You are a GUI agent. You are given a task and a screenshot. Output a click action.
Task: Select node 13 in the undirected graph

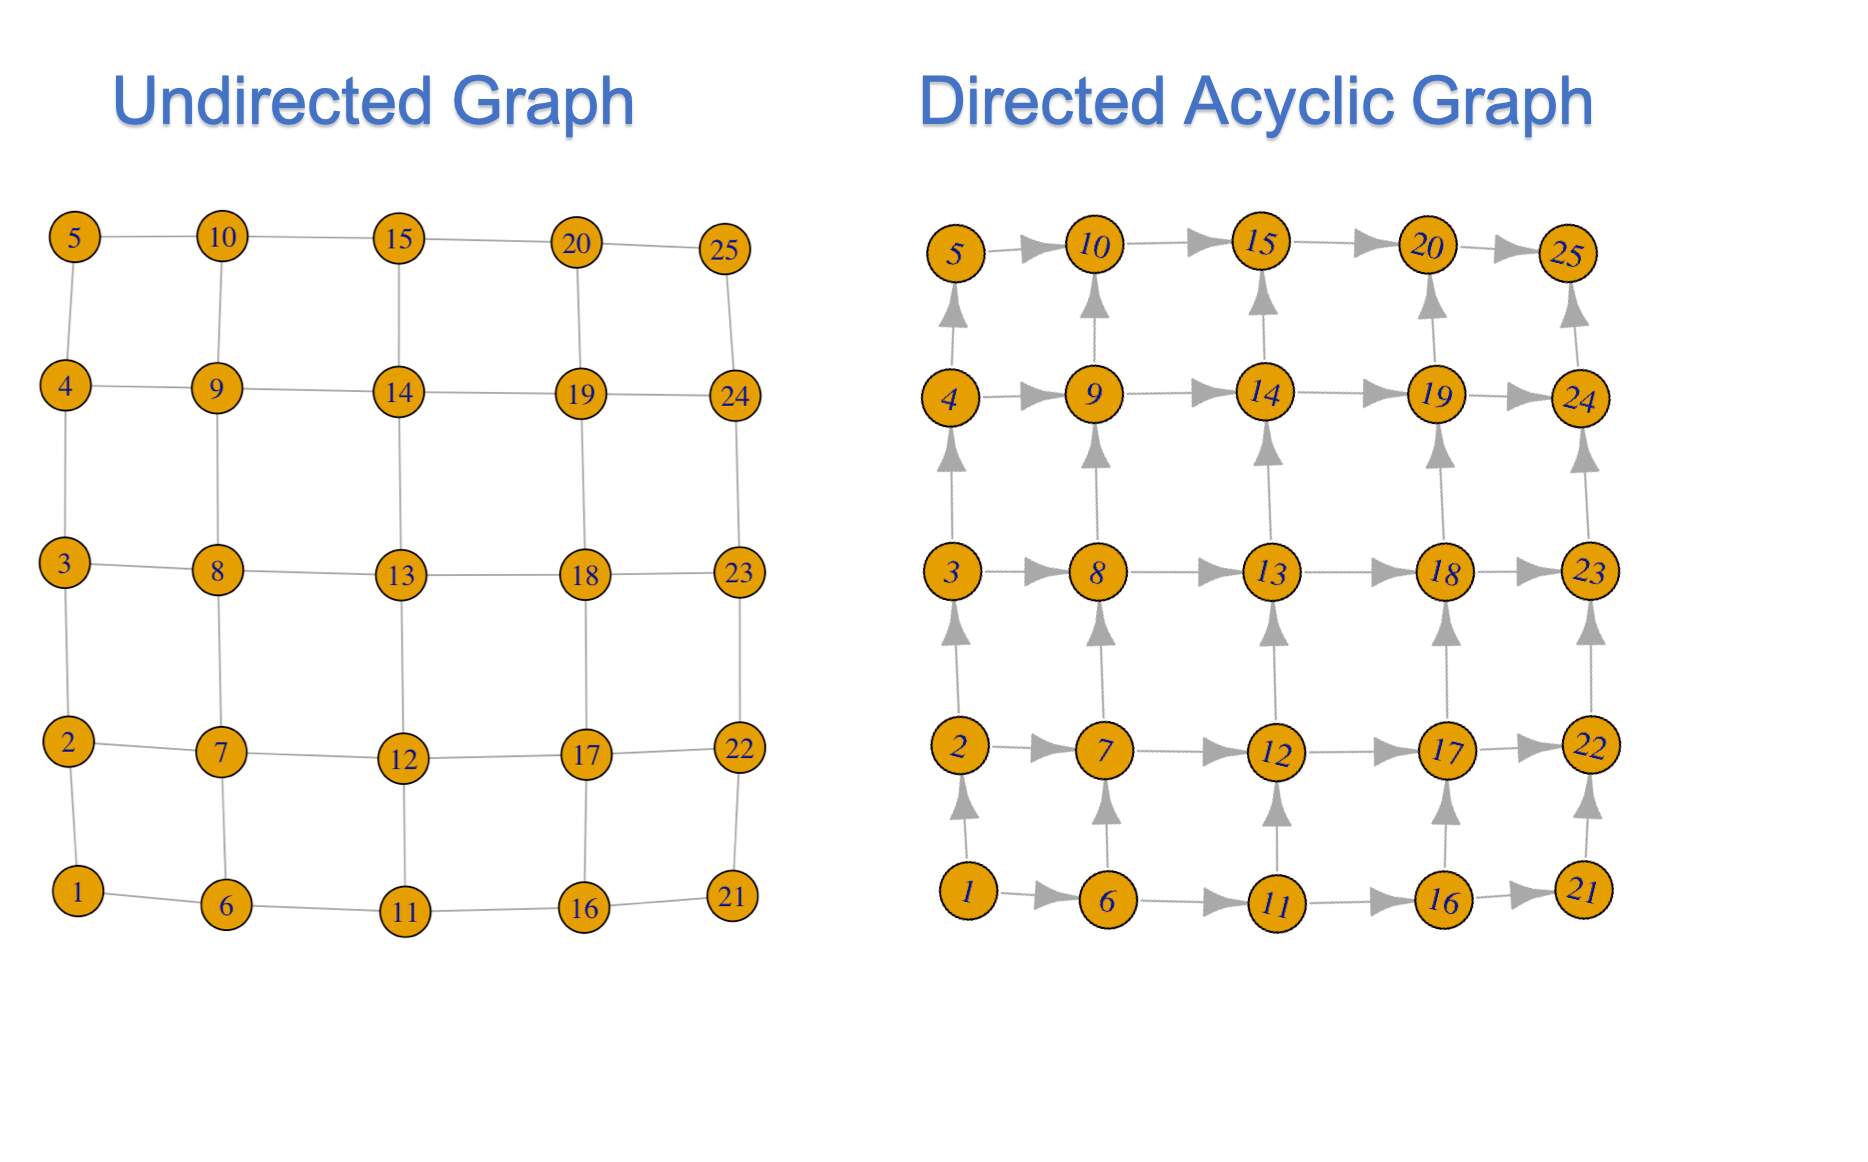[401, 575]
